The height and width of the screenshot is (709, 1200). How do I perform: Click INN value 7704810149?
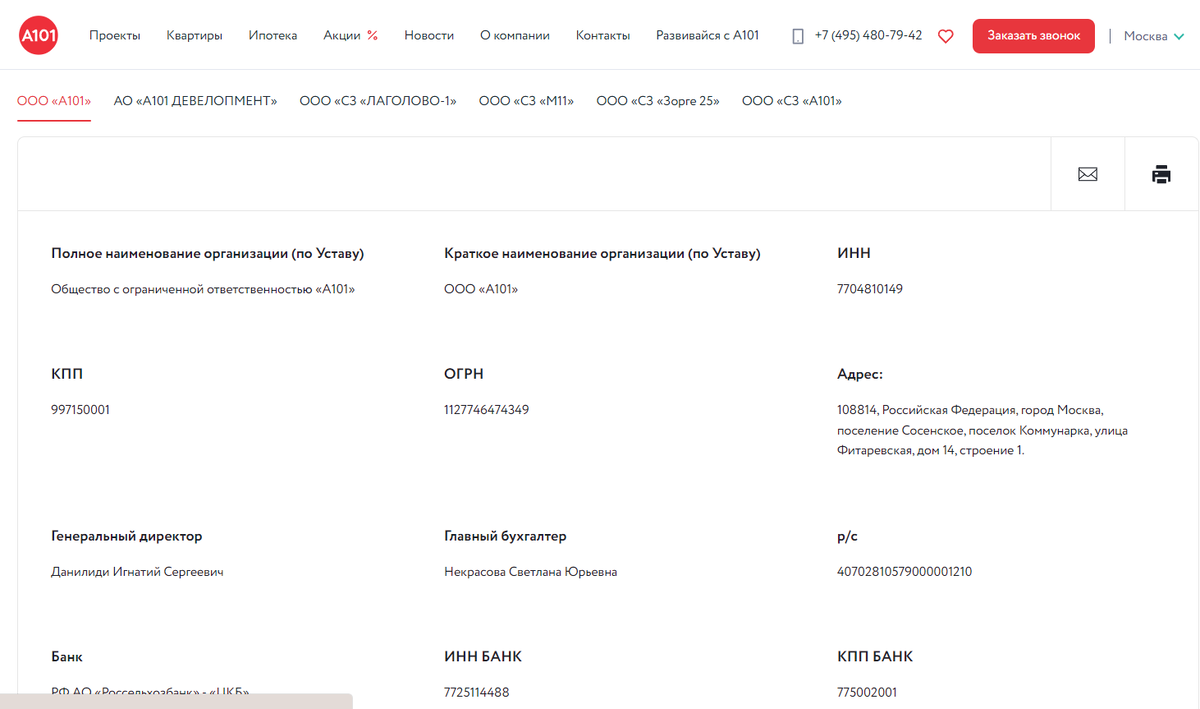[x=870, y=289]
